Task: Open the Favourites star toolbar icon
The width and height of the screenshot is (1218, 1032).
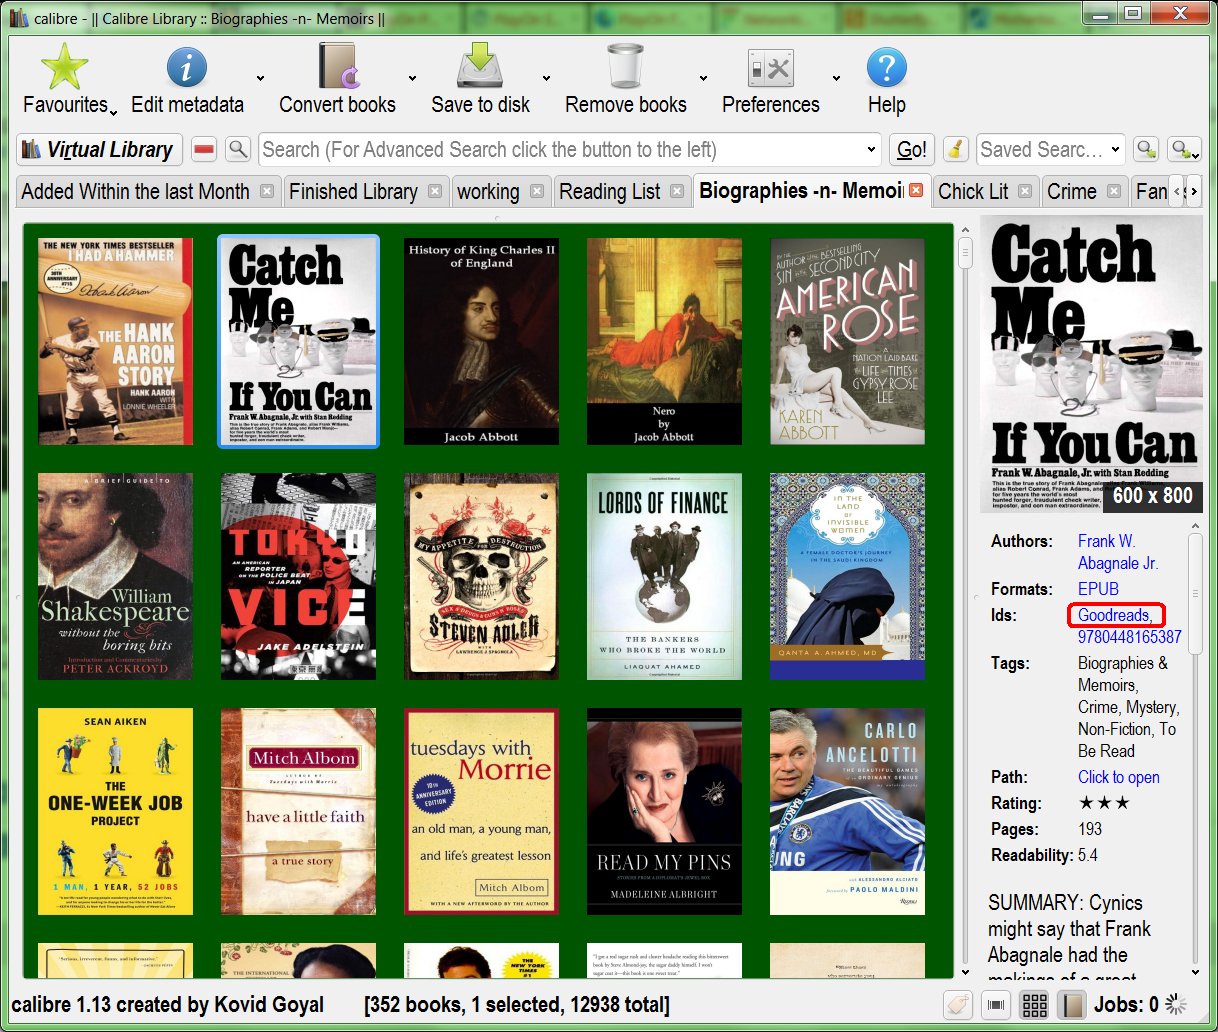Action: click(65, 68)
